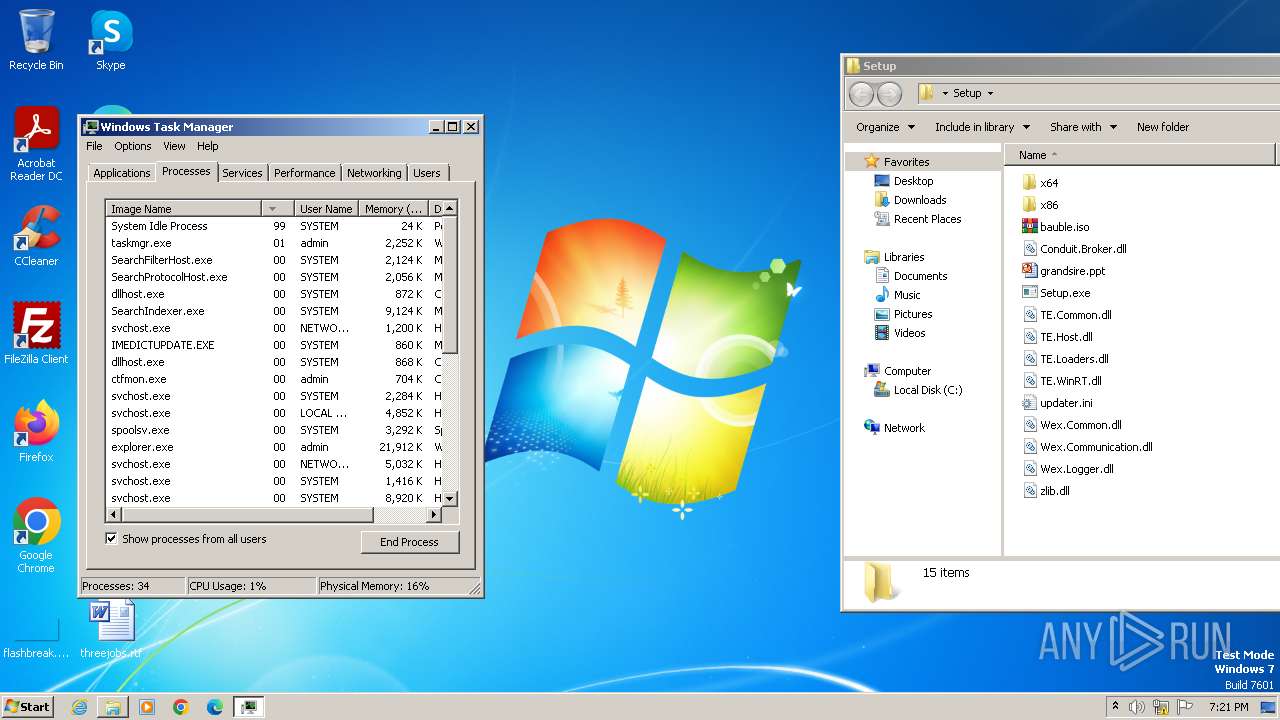Switch to Applications tab

pyautogui.click(x=121, y=173)
